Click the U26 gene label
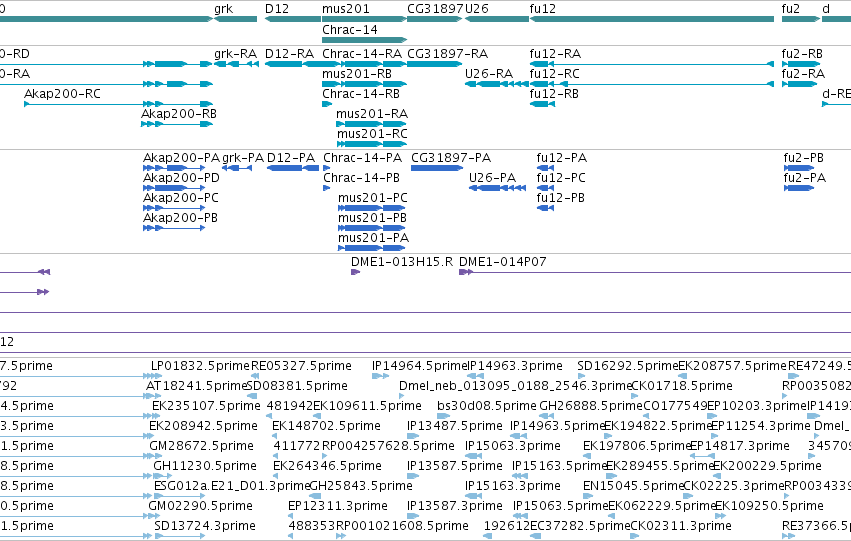 pyautogui.click(x=477, y=9)
